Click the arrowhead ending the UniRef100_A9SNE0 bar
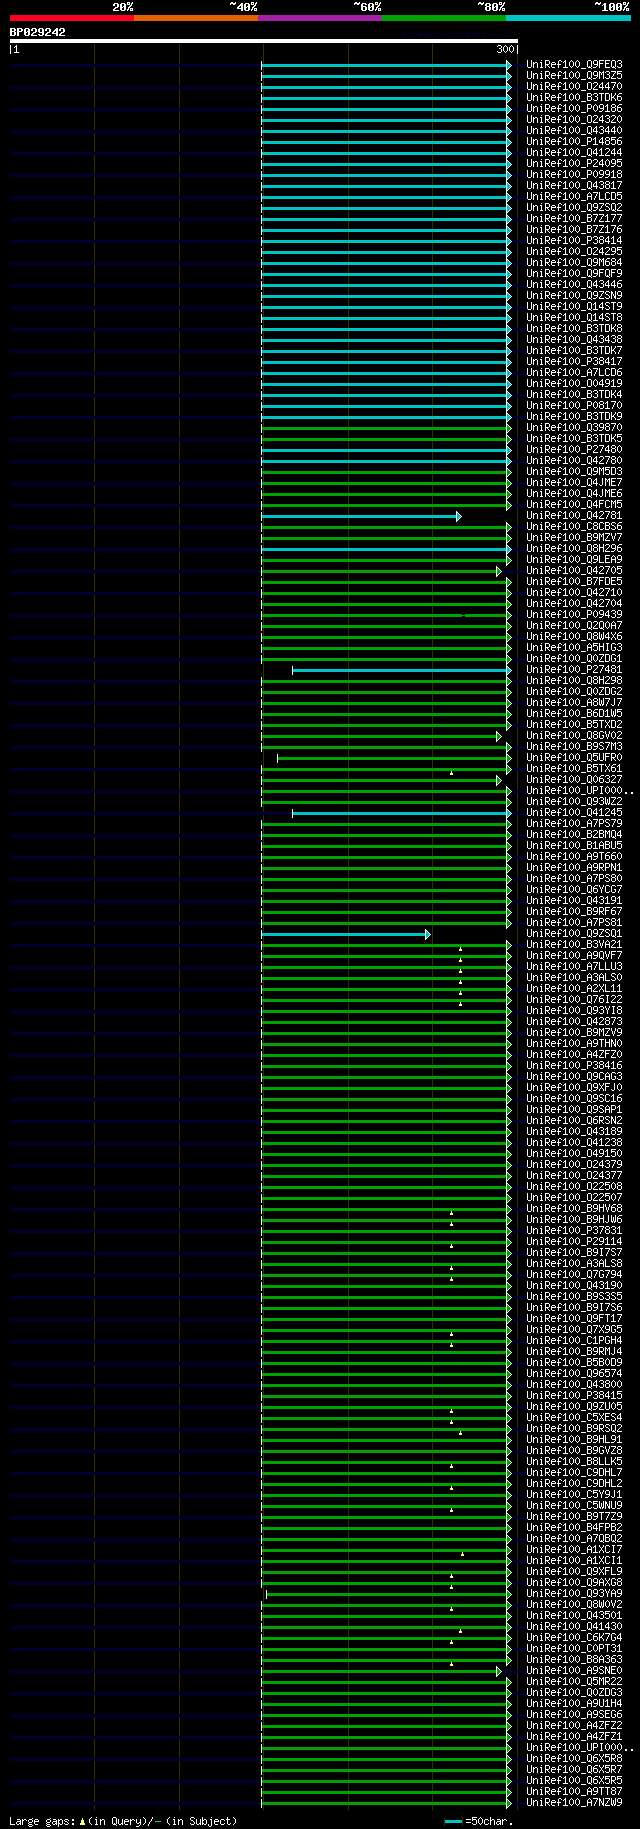Viewport: 640px width, 1829px height. tap(499, 1671)
